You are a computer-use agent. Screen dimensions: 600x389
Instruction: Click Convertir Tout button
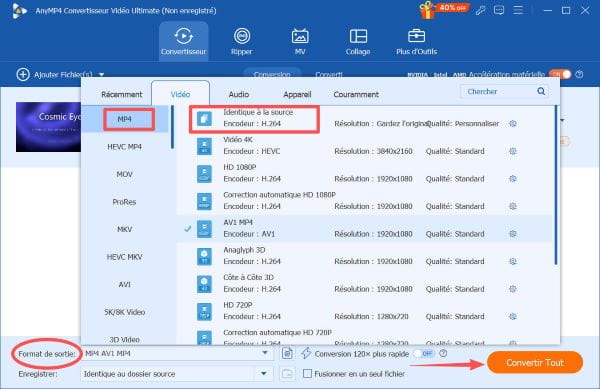click(535, 363)
